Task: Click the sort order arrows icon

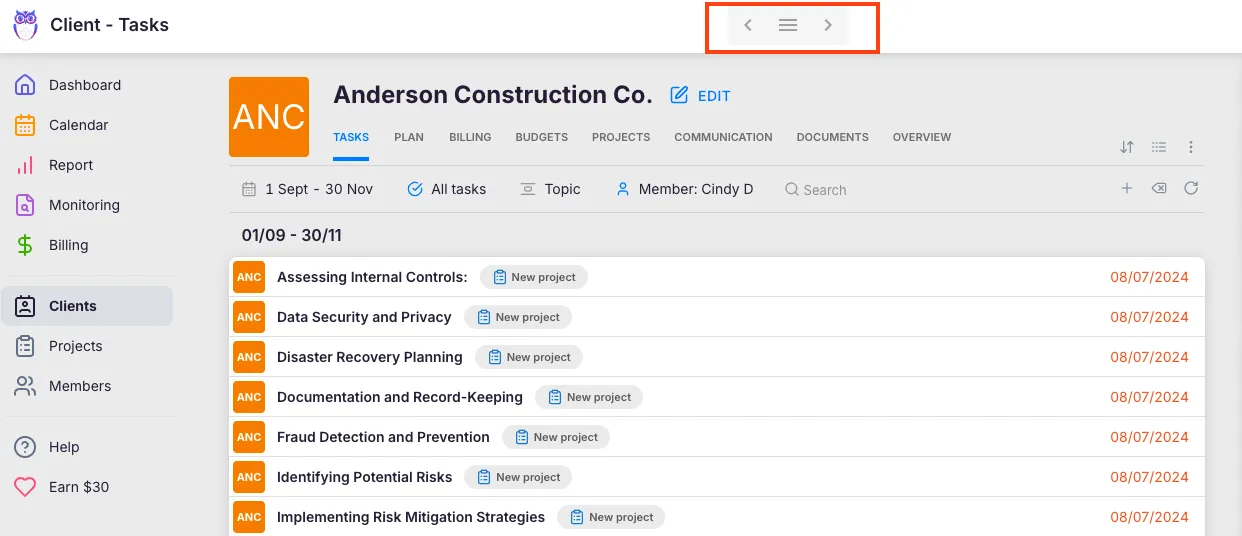Action: coord(1127,147)
